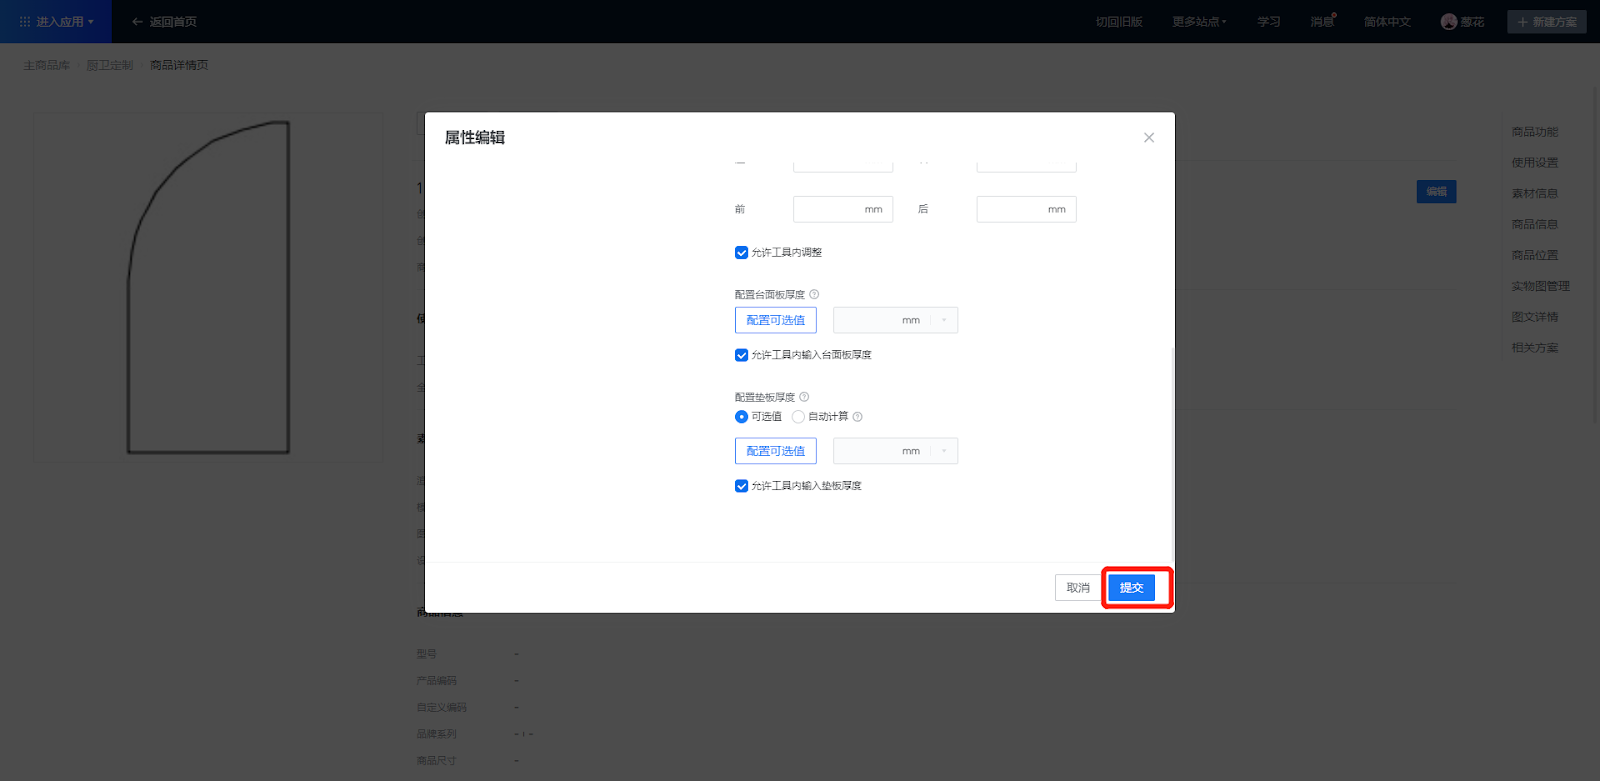Jump to 使用设置 section in the sidebar
Screen dimensions: 1600x781
click(1535, 163)
